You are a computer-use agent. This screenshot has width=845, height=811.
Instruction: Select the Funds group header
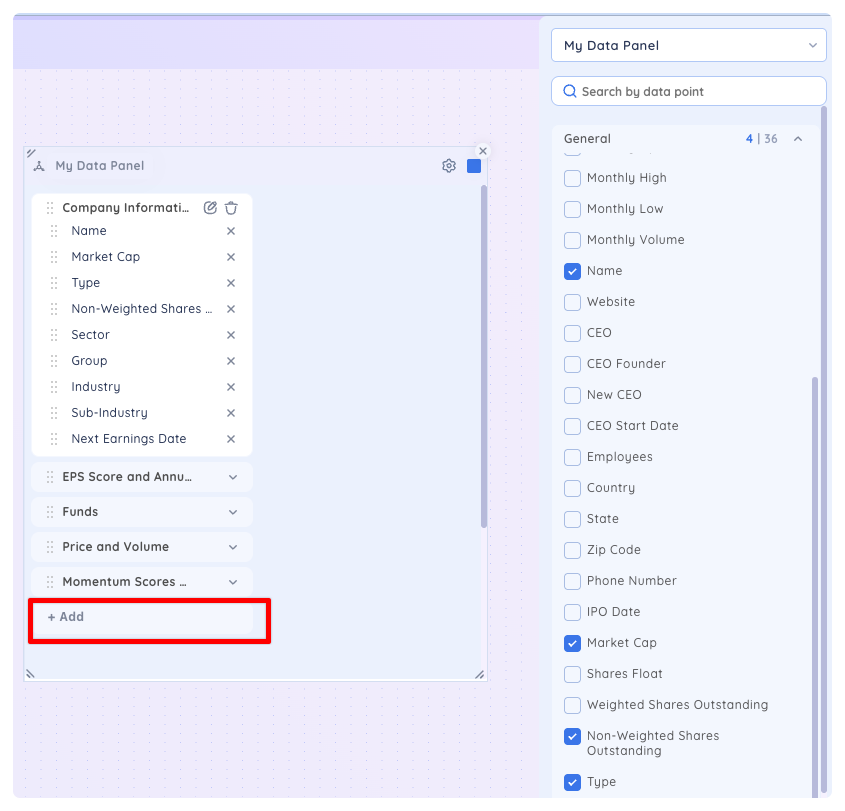tap(142, 512)
